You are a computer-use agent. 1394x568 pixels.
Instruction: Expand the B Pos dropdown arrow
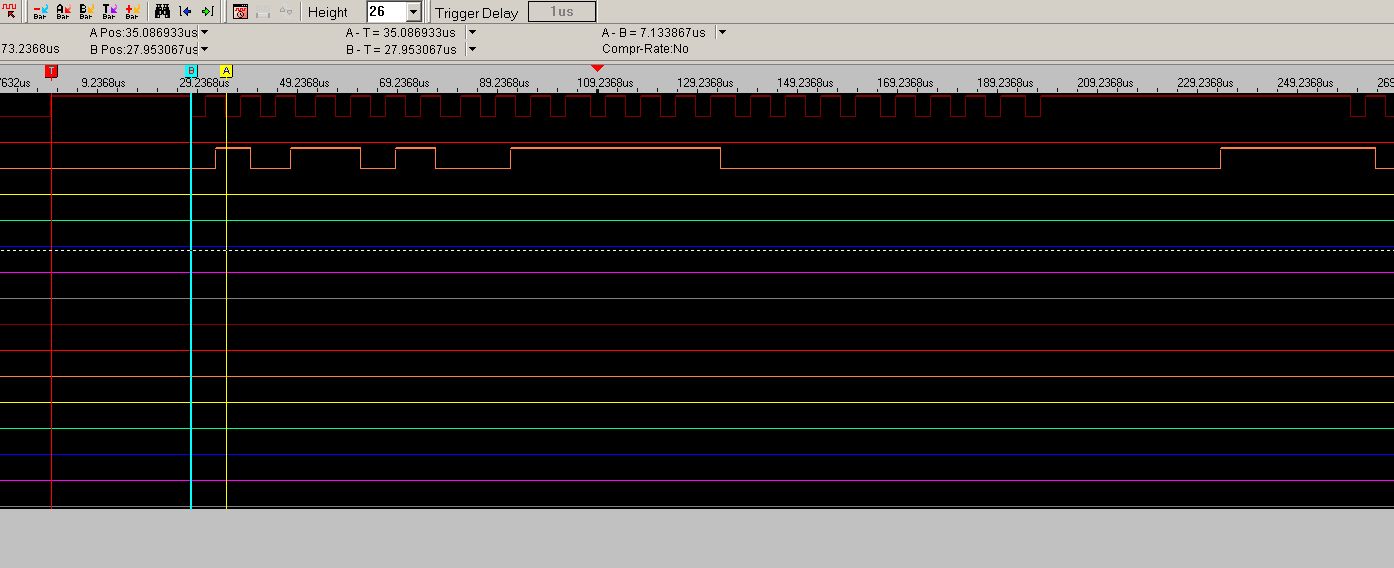pos(204,49)
